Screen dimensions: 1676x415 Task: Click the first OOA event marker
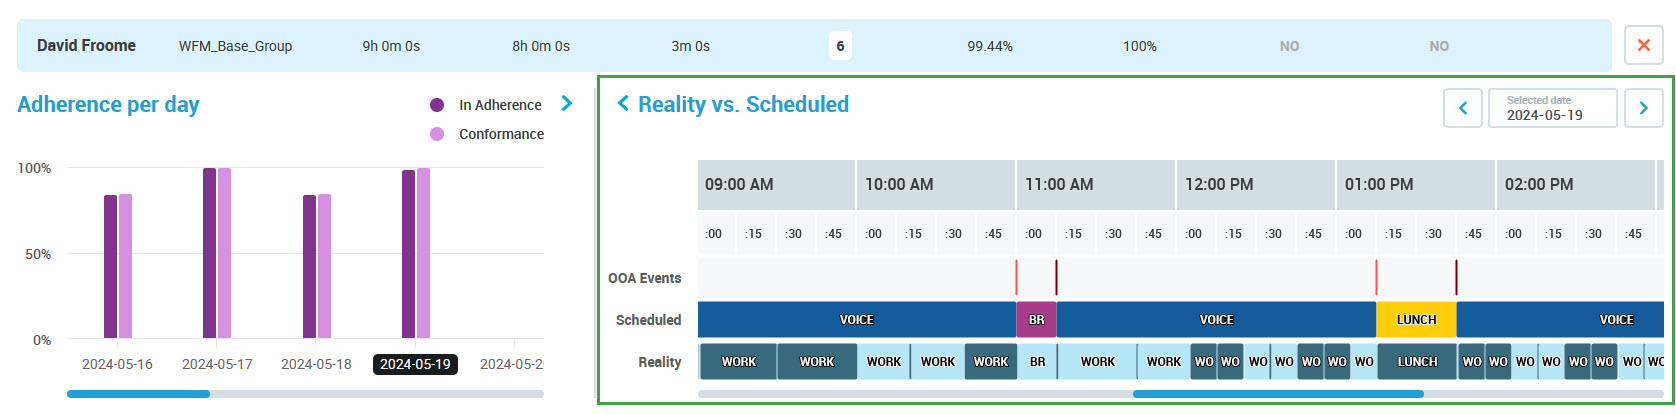[1017, 277]
